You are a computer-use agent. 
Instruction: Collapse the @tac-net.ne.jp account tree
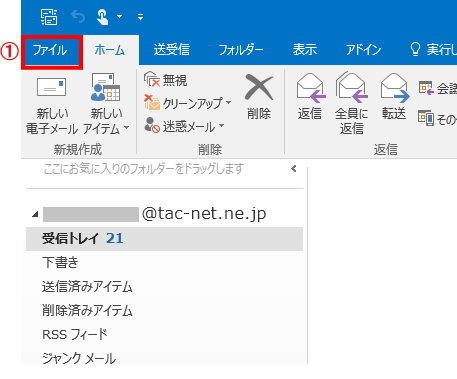click(35, 214)
